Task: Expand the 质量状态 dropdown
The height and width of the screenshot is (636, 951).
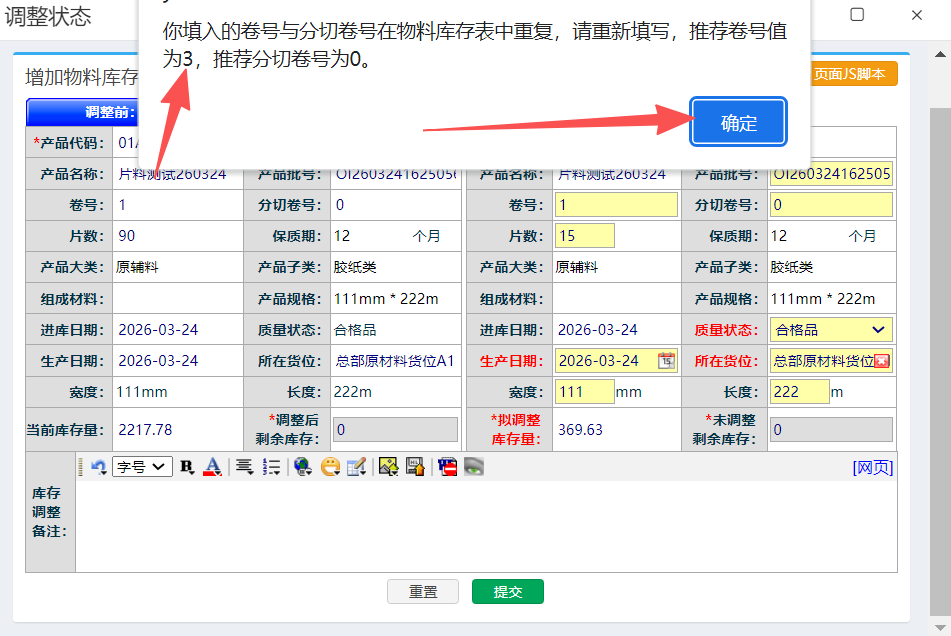Action: pos(877,330)
